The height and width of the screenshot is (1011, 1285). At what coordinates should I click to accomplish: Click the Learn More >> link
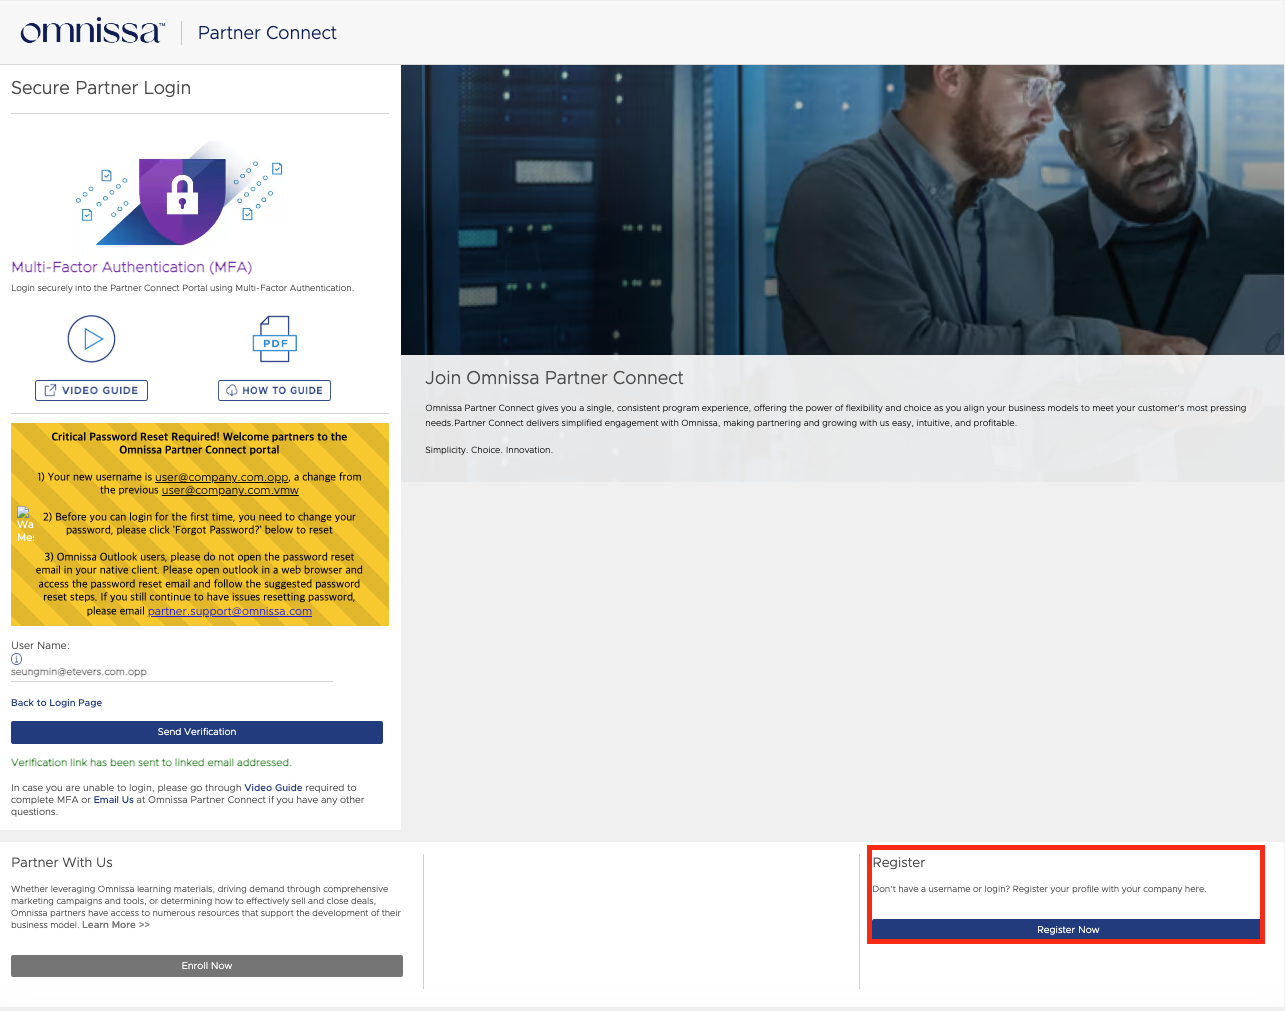116,925
